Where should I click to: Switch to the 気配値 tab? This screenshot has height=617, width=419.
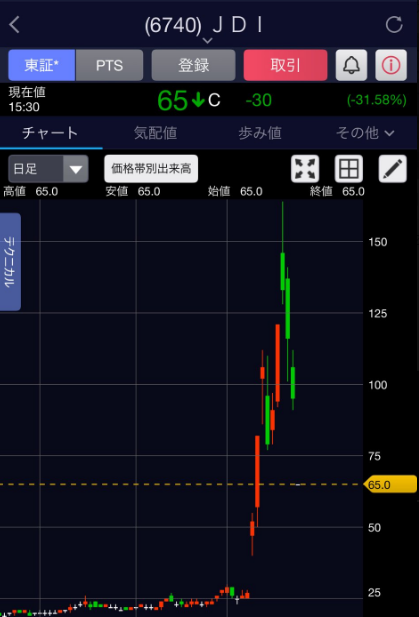pos(155,133)
